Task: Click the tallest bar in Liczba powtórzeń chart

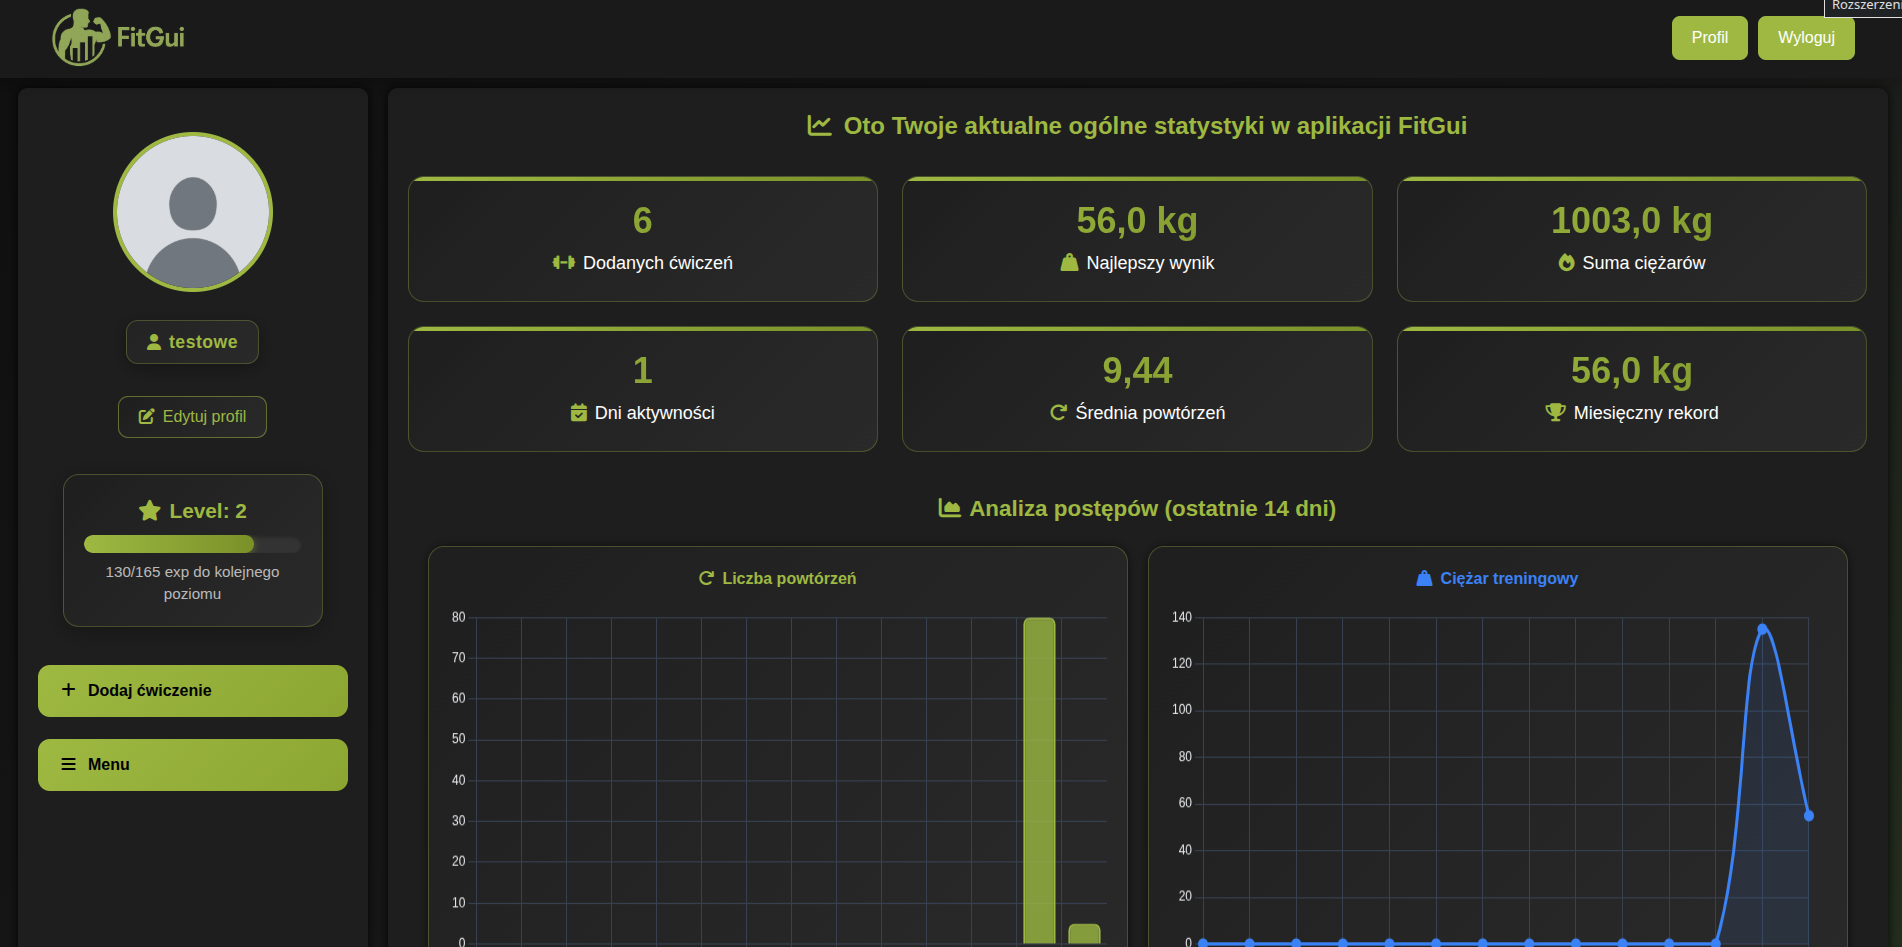Action: [1039, 780]
